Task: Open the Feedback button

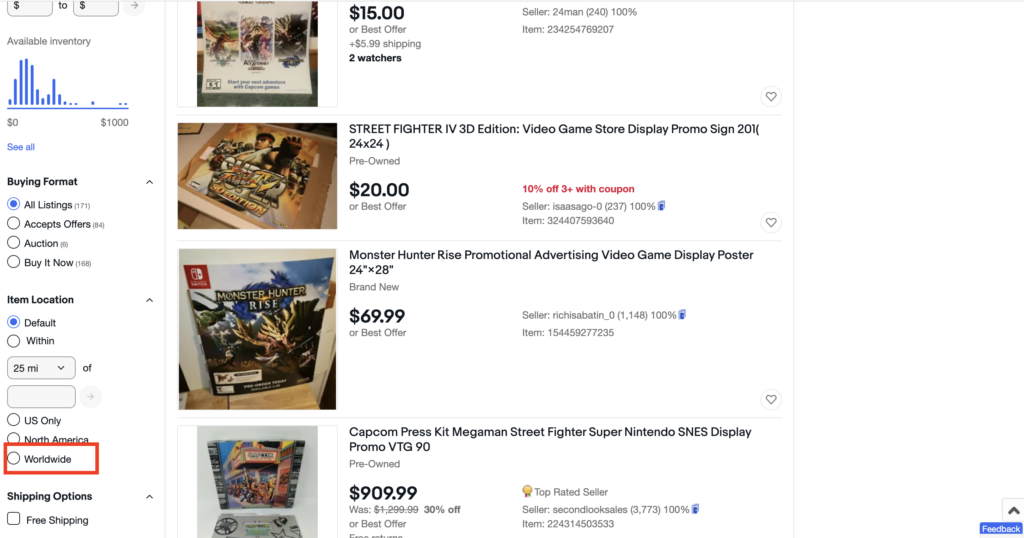Action: click(x=1000, y=529)
